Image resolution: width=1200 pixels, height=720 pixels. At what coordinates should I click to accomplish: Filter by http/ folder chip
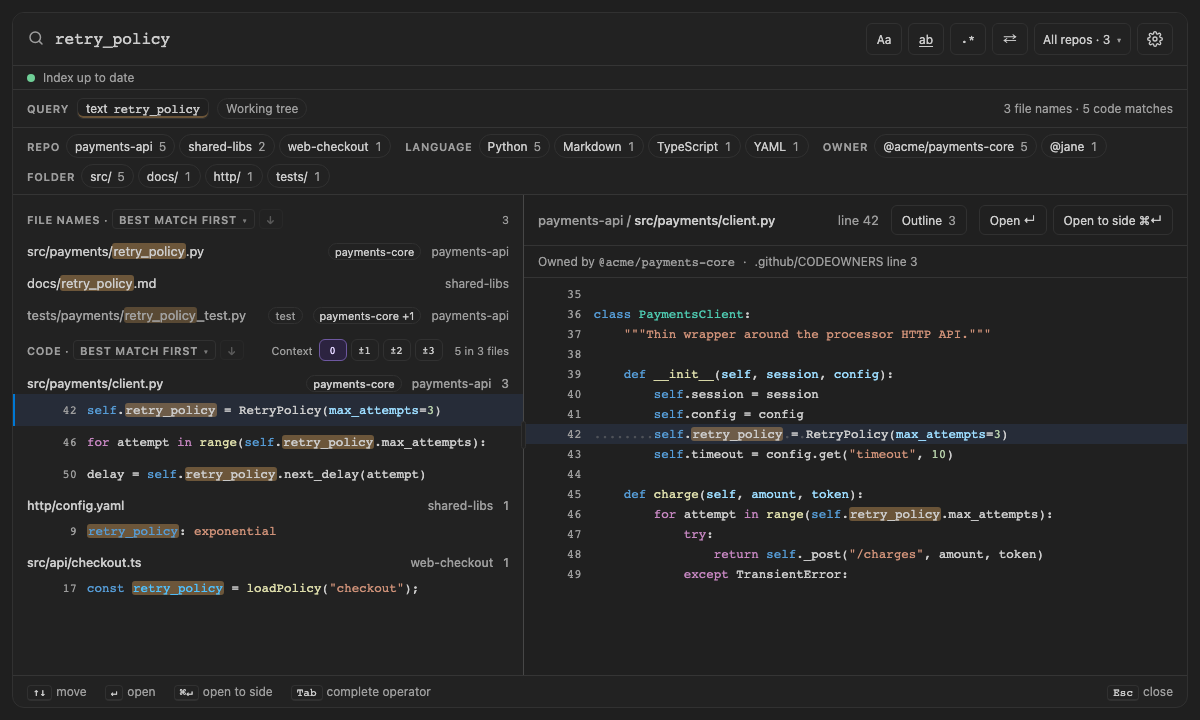[x=234, y=177]
